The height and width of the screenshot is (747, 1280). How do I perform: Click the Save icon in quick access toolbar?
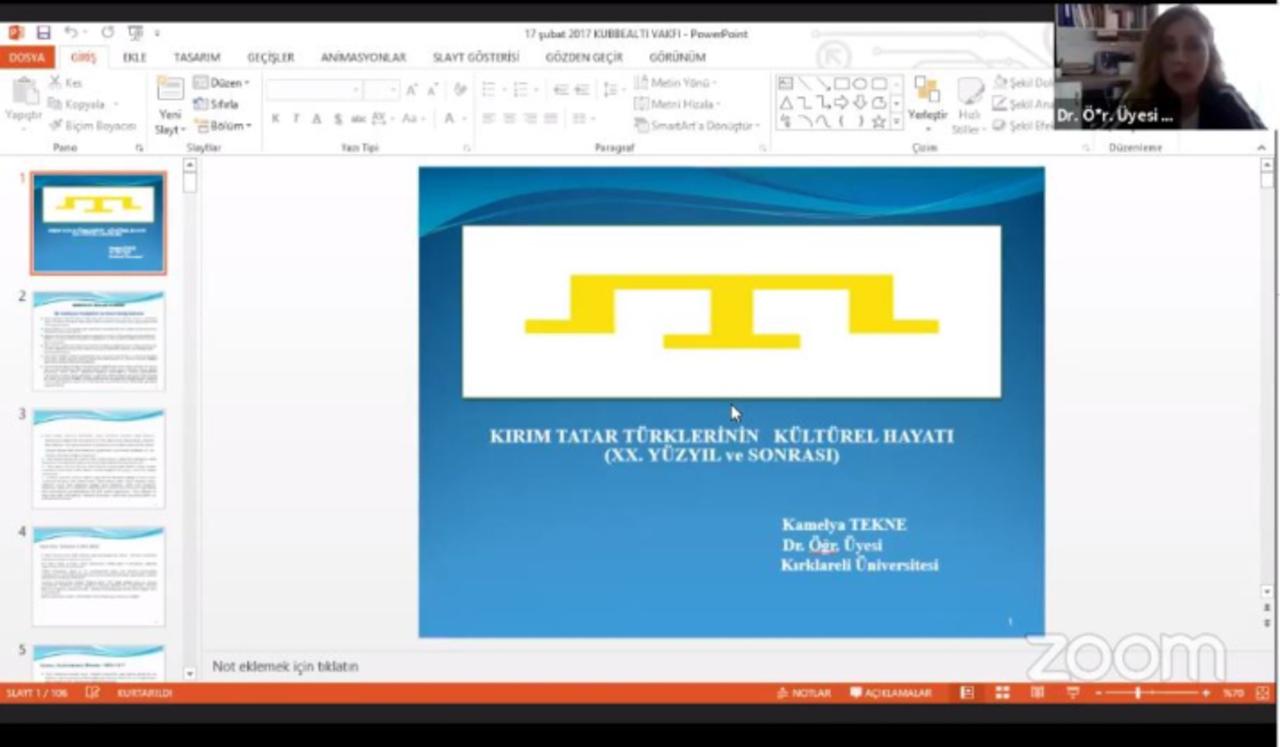[x=43, y=33]
